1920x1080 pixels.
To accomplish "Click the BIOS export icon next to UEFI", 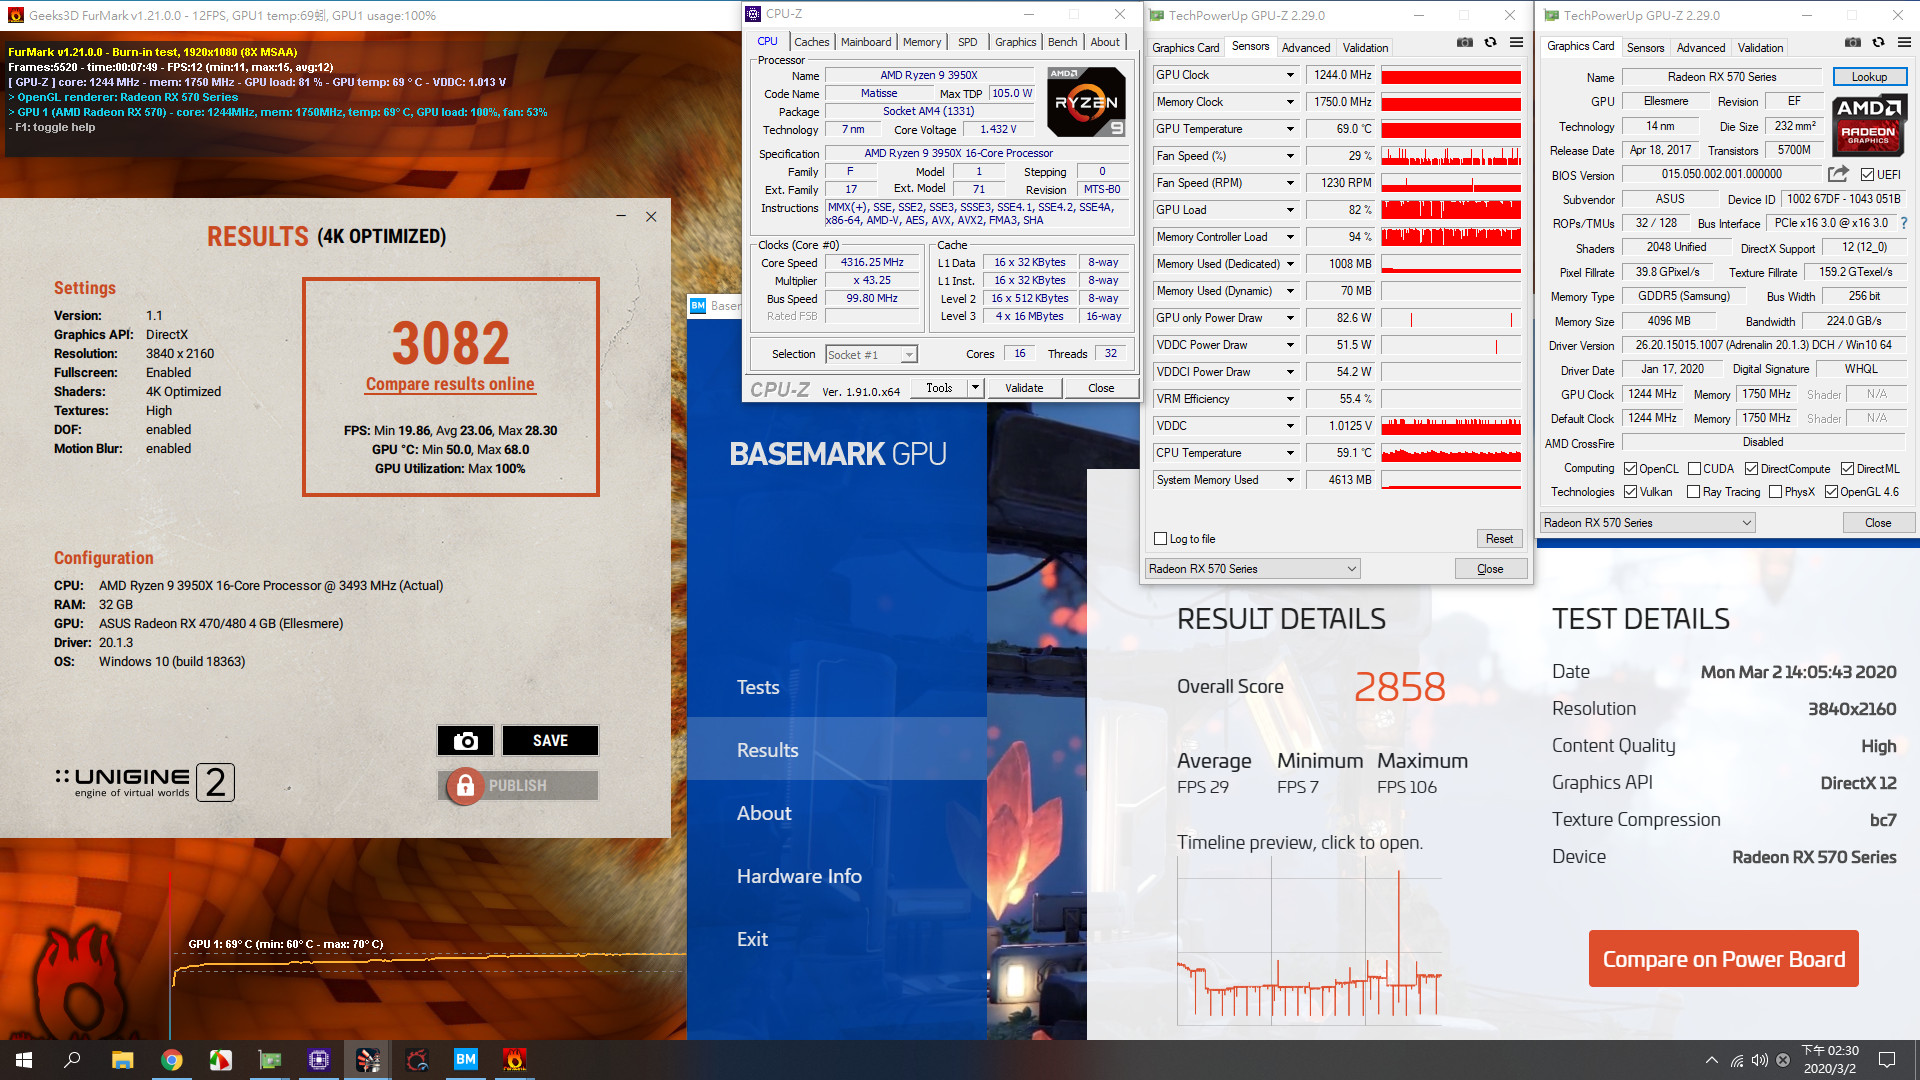I will [x=1838, y=174].
